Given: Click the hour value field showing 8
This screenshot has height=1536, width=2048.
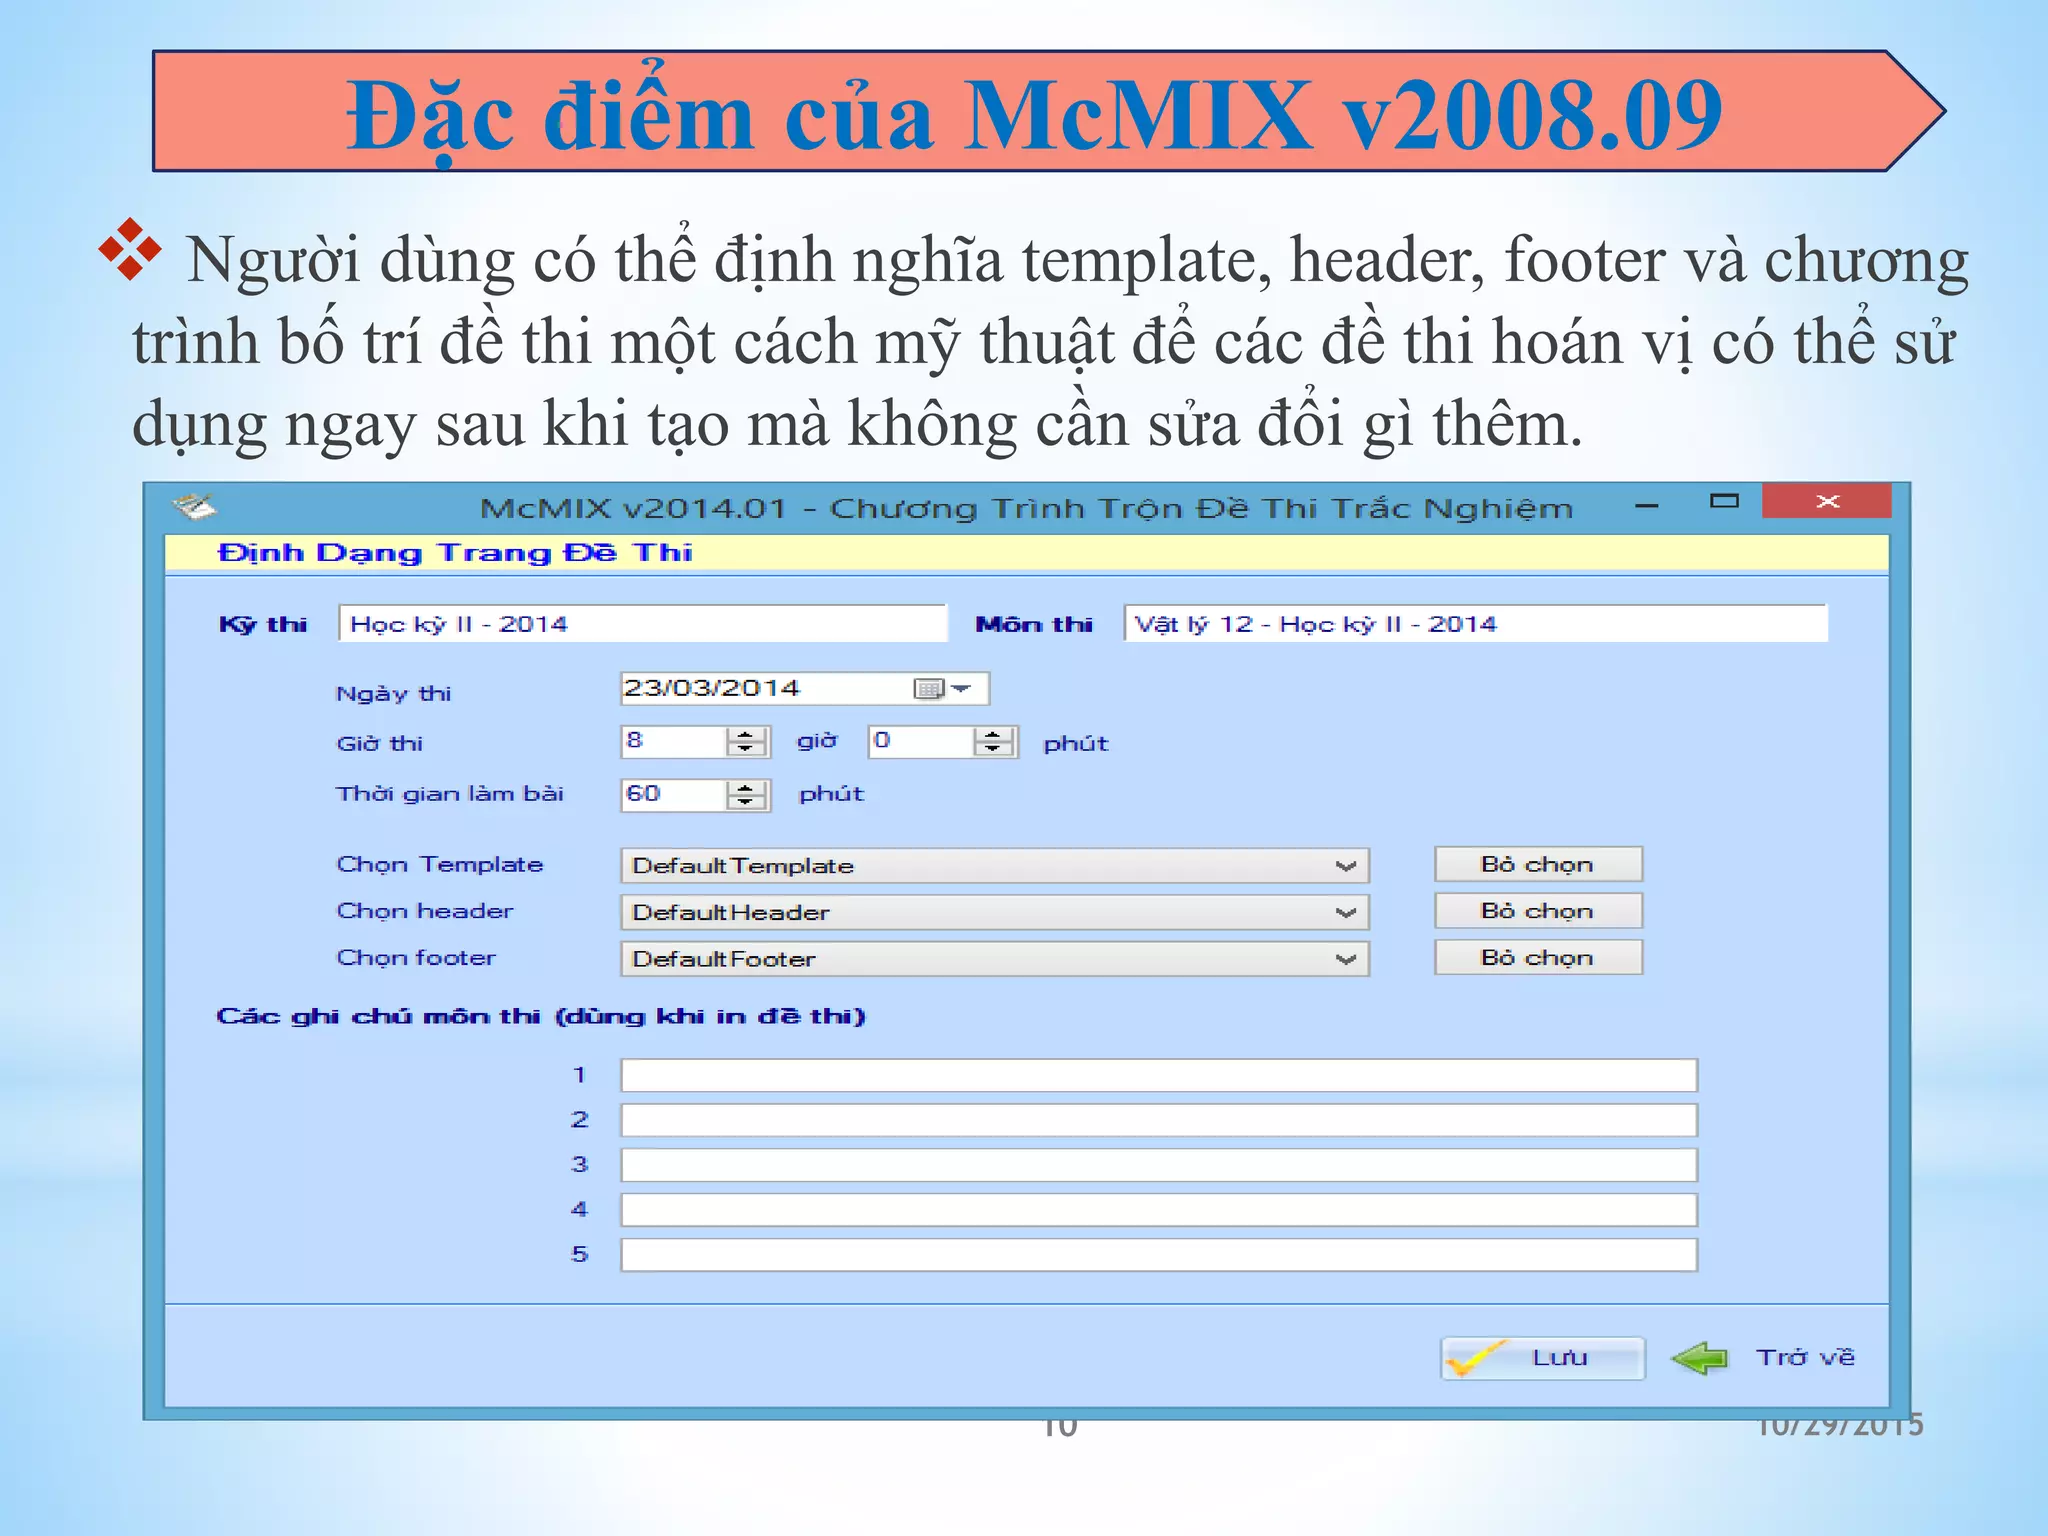Looking at the screenshot, I should click(674, 742).
